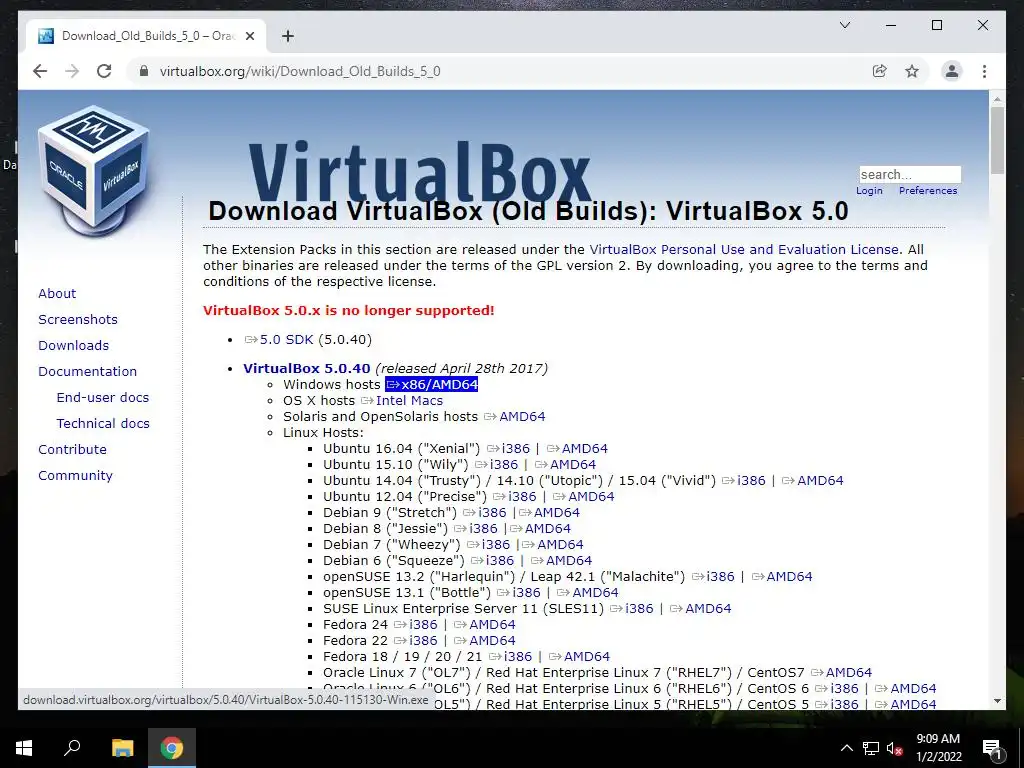Download Ubuntu 15.10 Wily i386 package

(x=496, y=464)
